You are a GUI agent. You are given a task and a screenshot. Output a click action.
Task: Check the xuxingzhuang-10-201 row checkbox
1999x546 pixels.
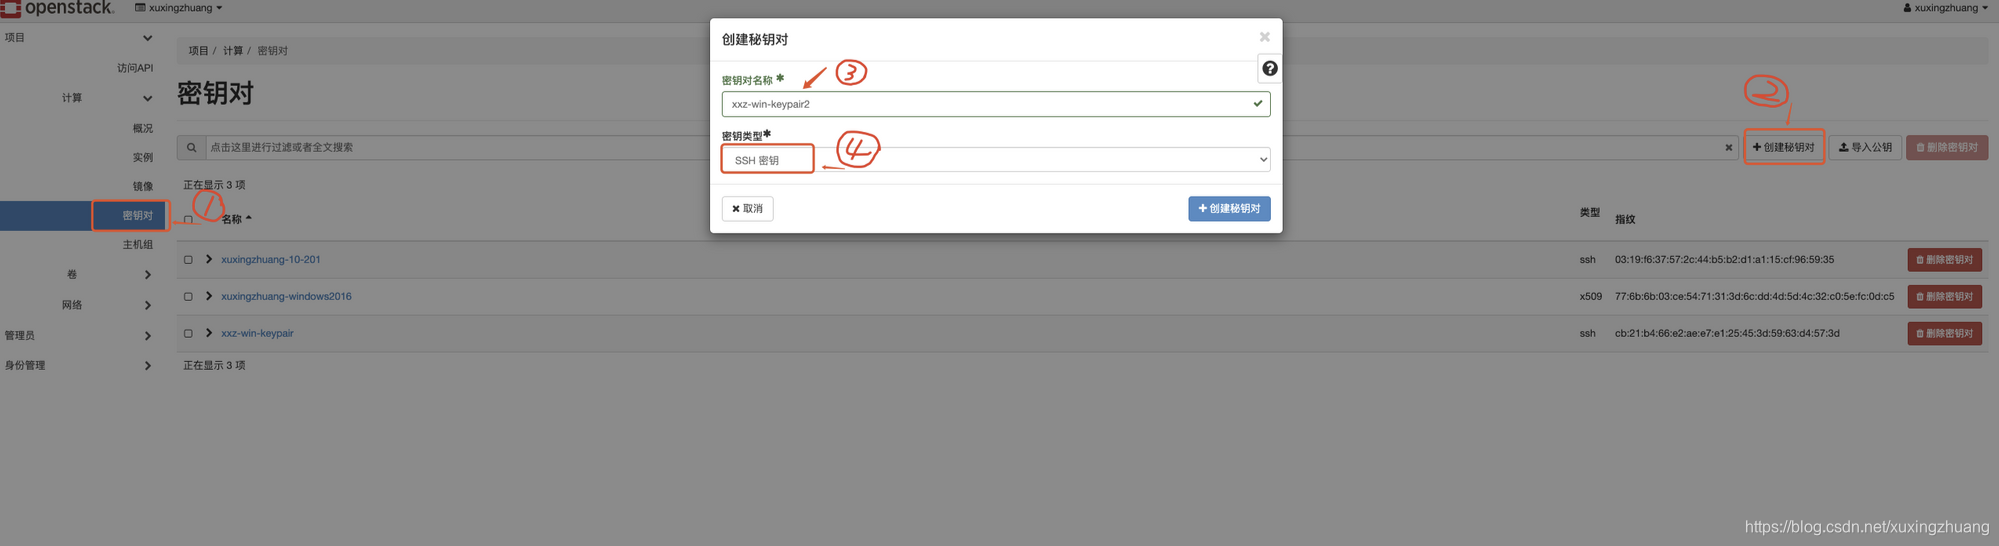click(x=188, y=259)
